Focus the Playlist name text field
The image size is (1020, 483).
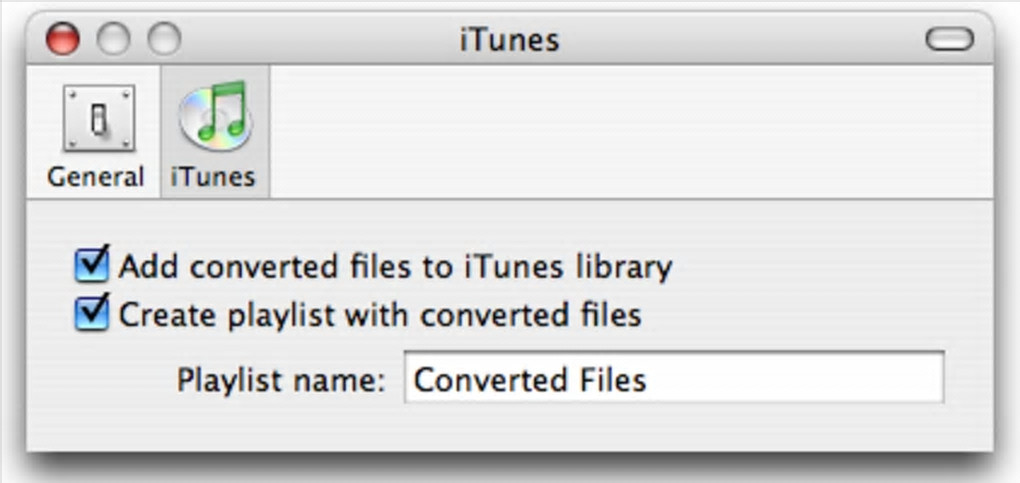click(x=673, y=378)
